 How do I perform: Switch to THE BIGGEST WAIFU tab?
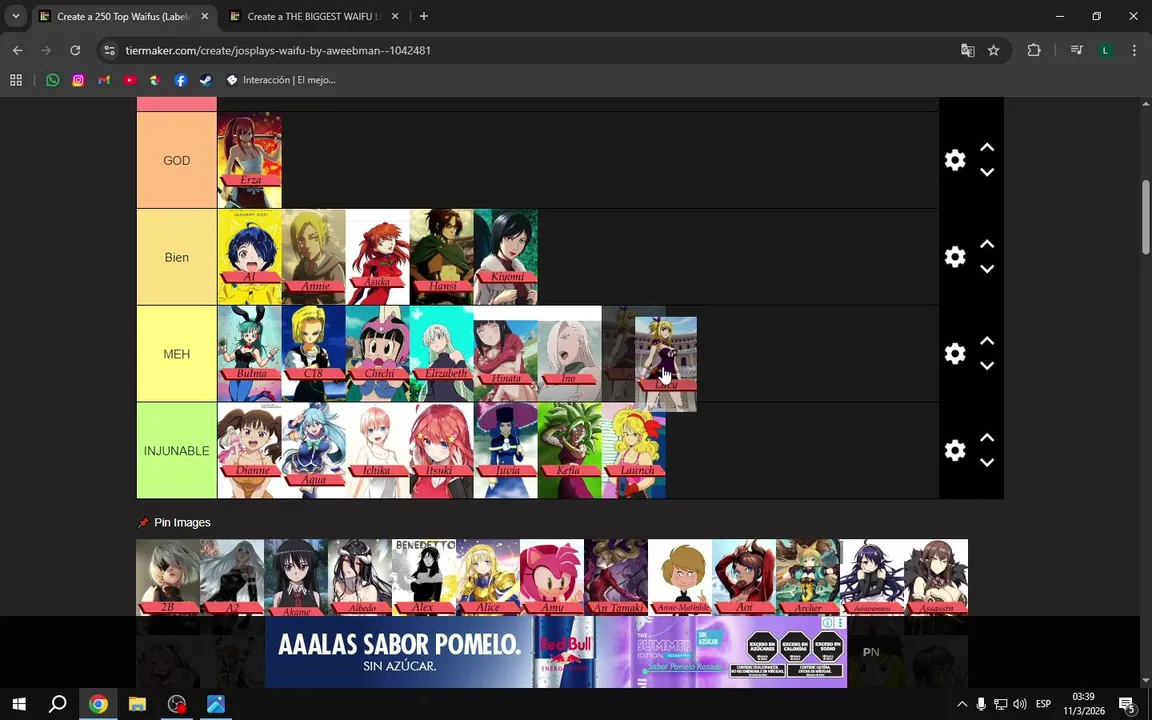tap(315, 16)
